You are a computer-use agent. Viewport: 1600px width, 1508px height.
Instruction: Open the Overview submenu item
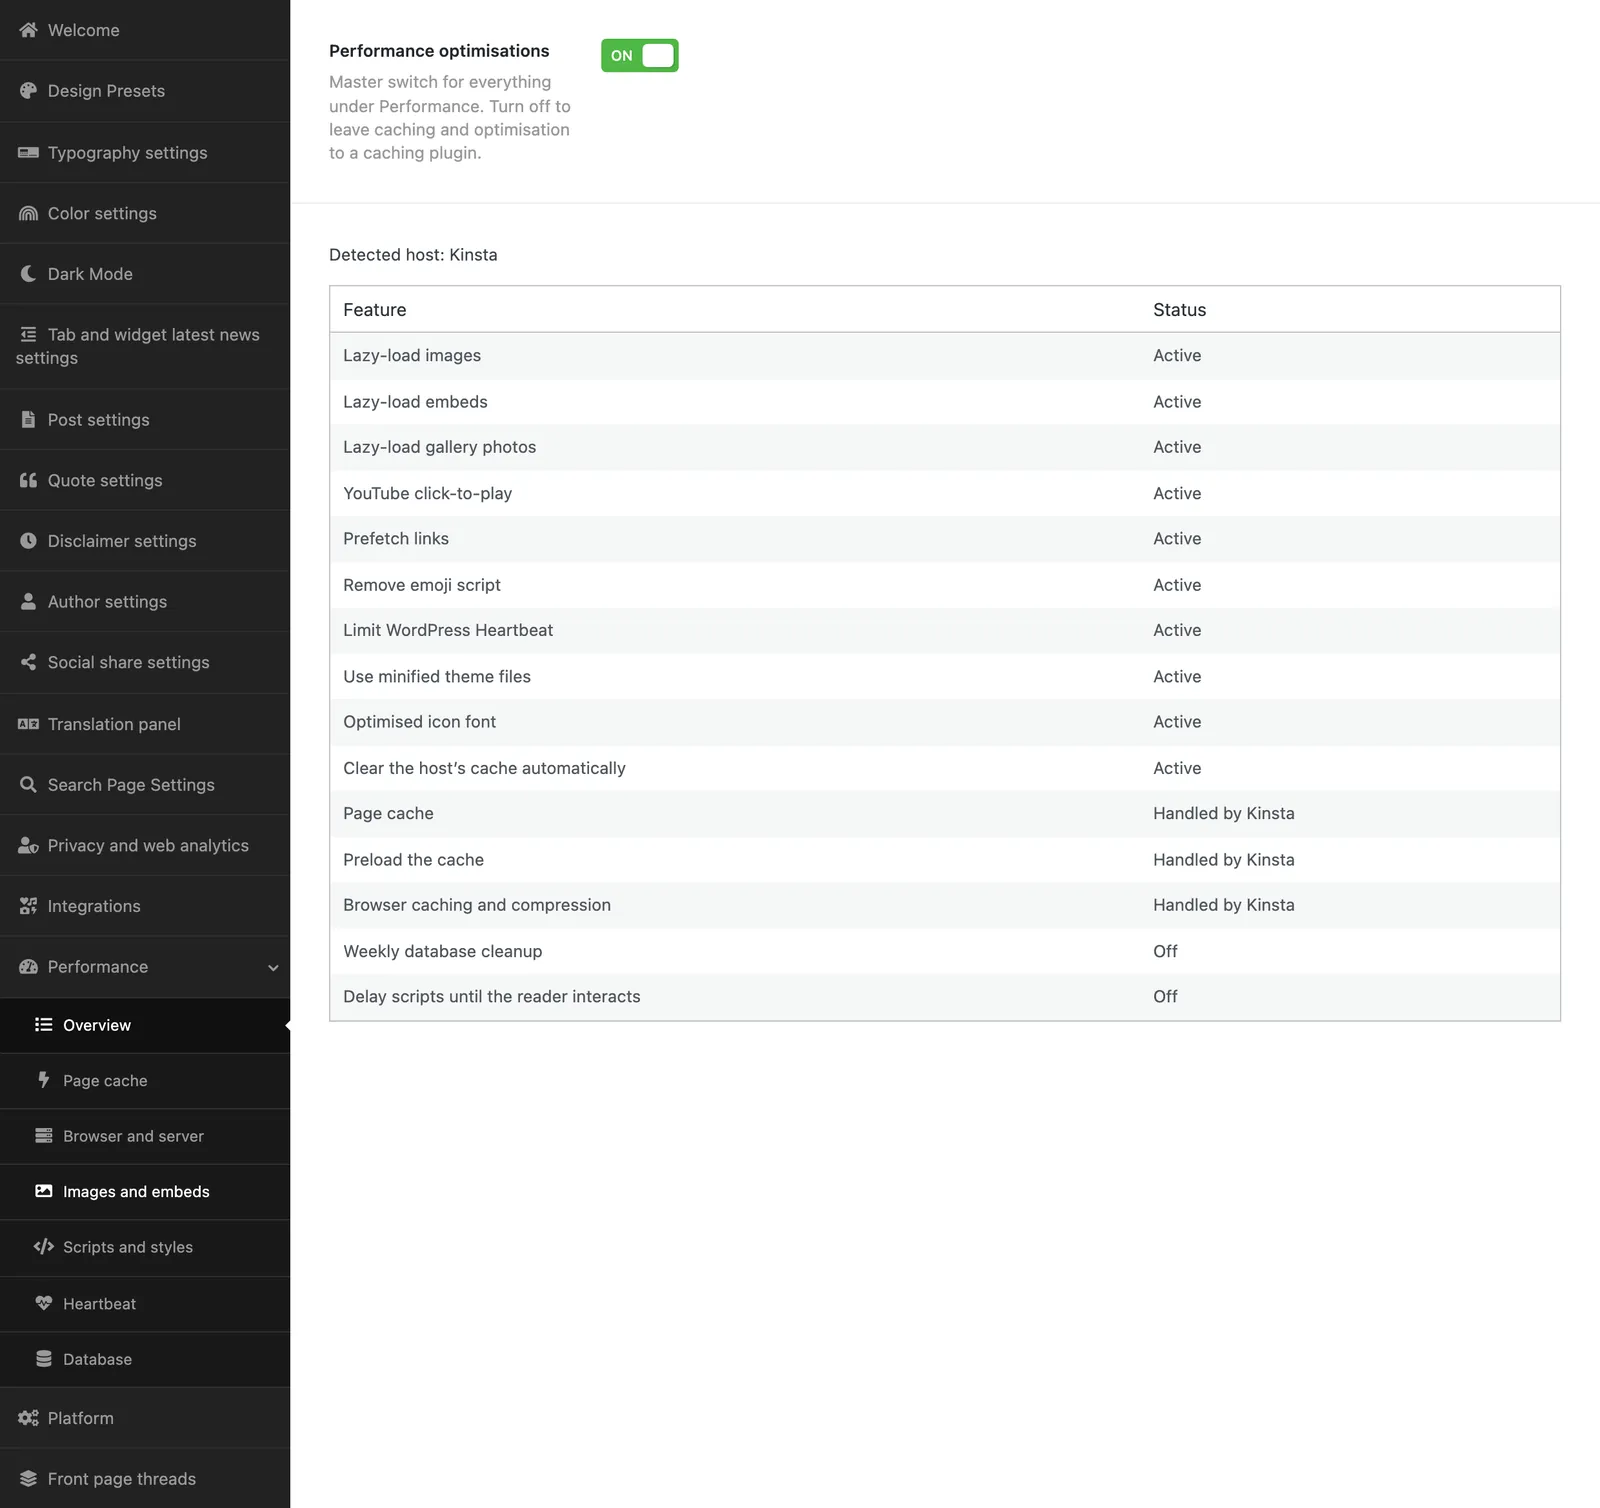pyautogui.click(x=145, y=1025)
